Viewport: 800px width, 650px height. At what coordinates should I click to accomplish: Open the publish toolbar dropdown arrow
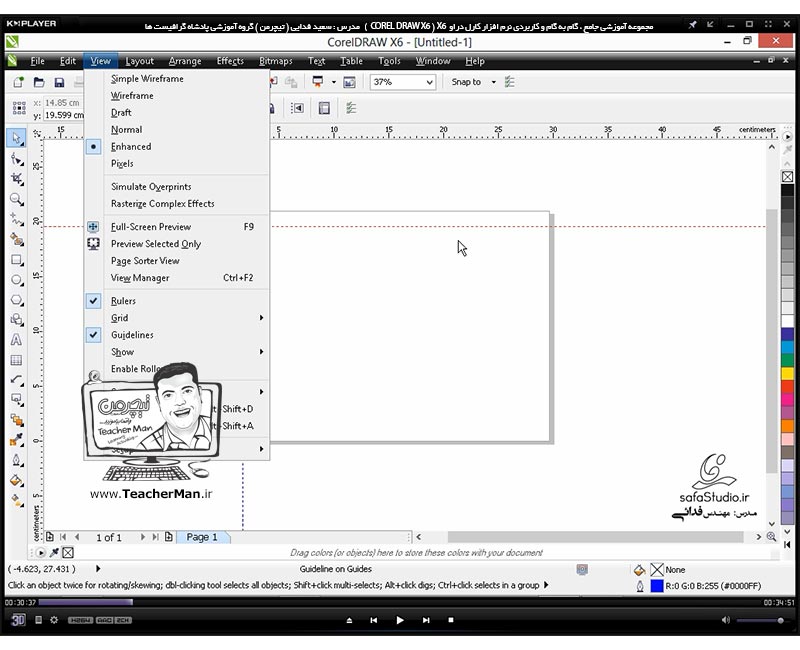[334, 82]
